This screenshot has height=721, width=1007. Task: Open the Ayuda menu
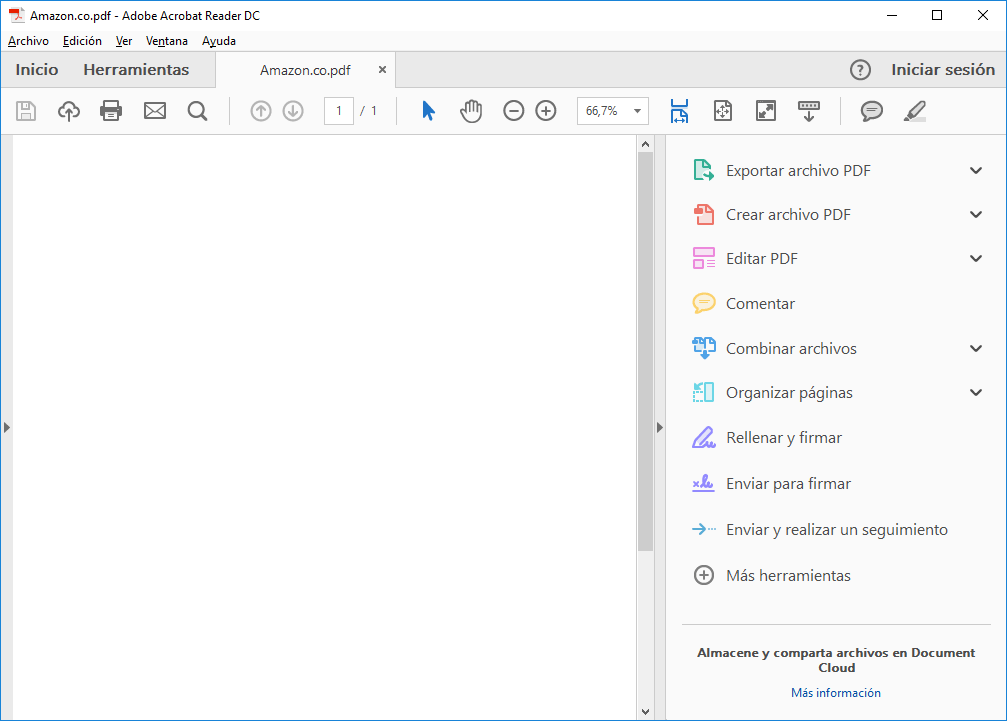219,41
